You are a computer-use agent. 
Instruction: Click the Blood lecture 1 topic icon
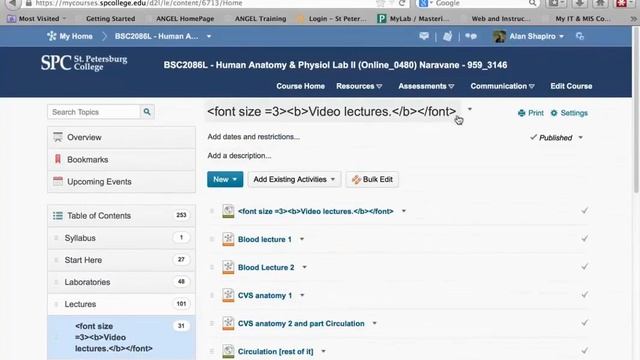click(x=228, y=239)
